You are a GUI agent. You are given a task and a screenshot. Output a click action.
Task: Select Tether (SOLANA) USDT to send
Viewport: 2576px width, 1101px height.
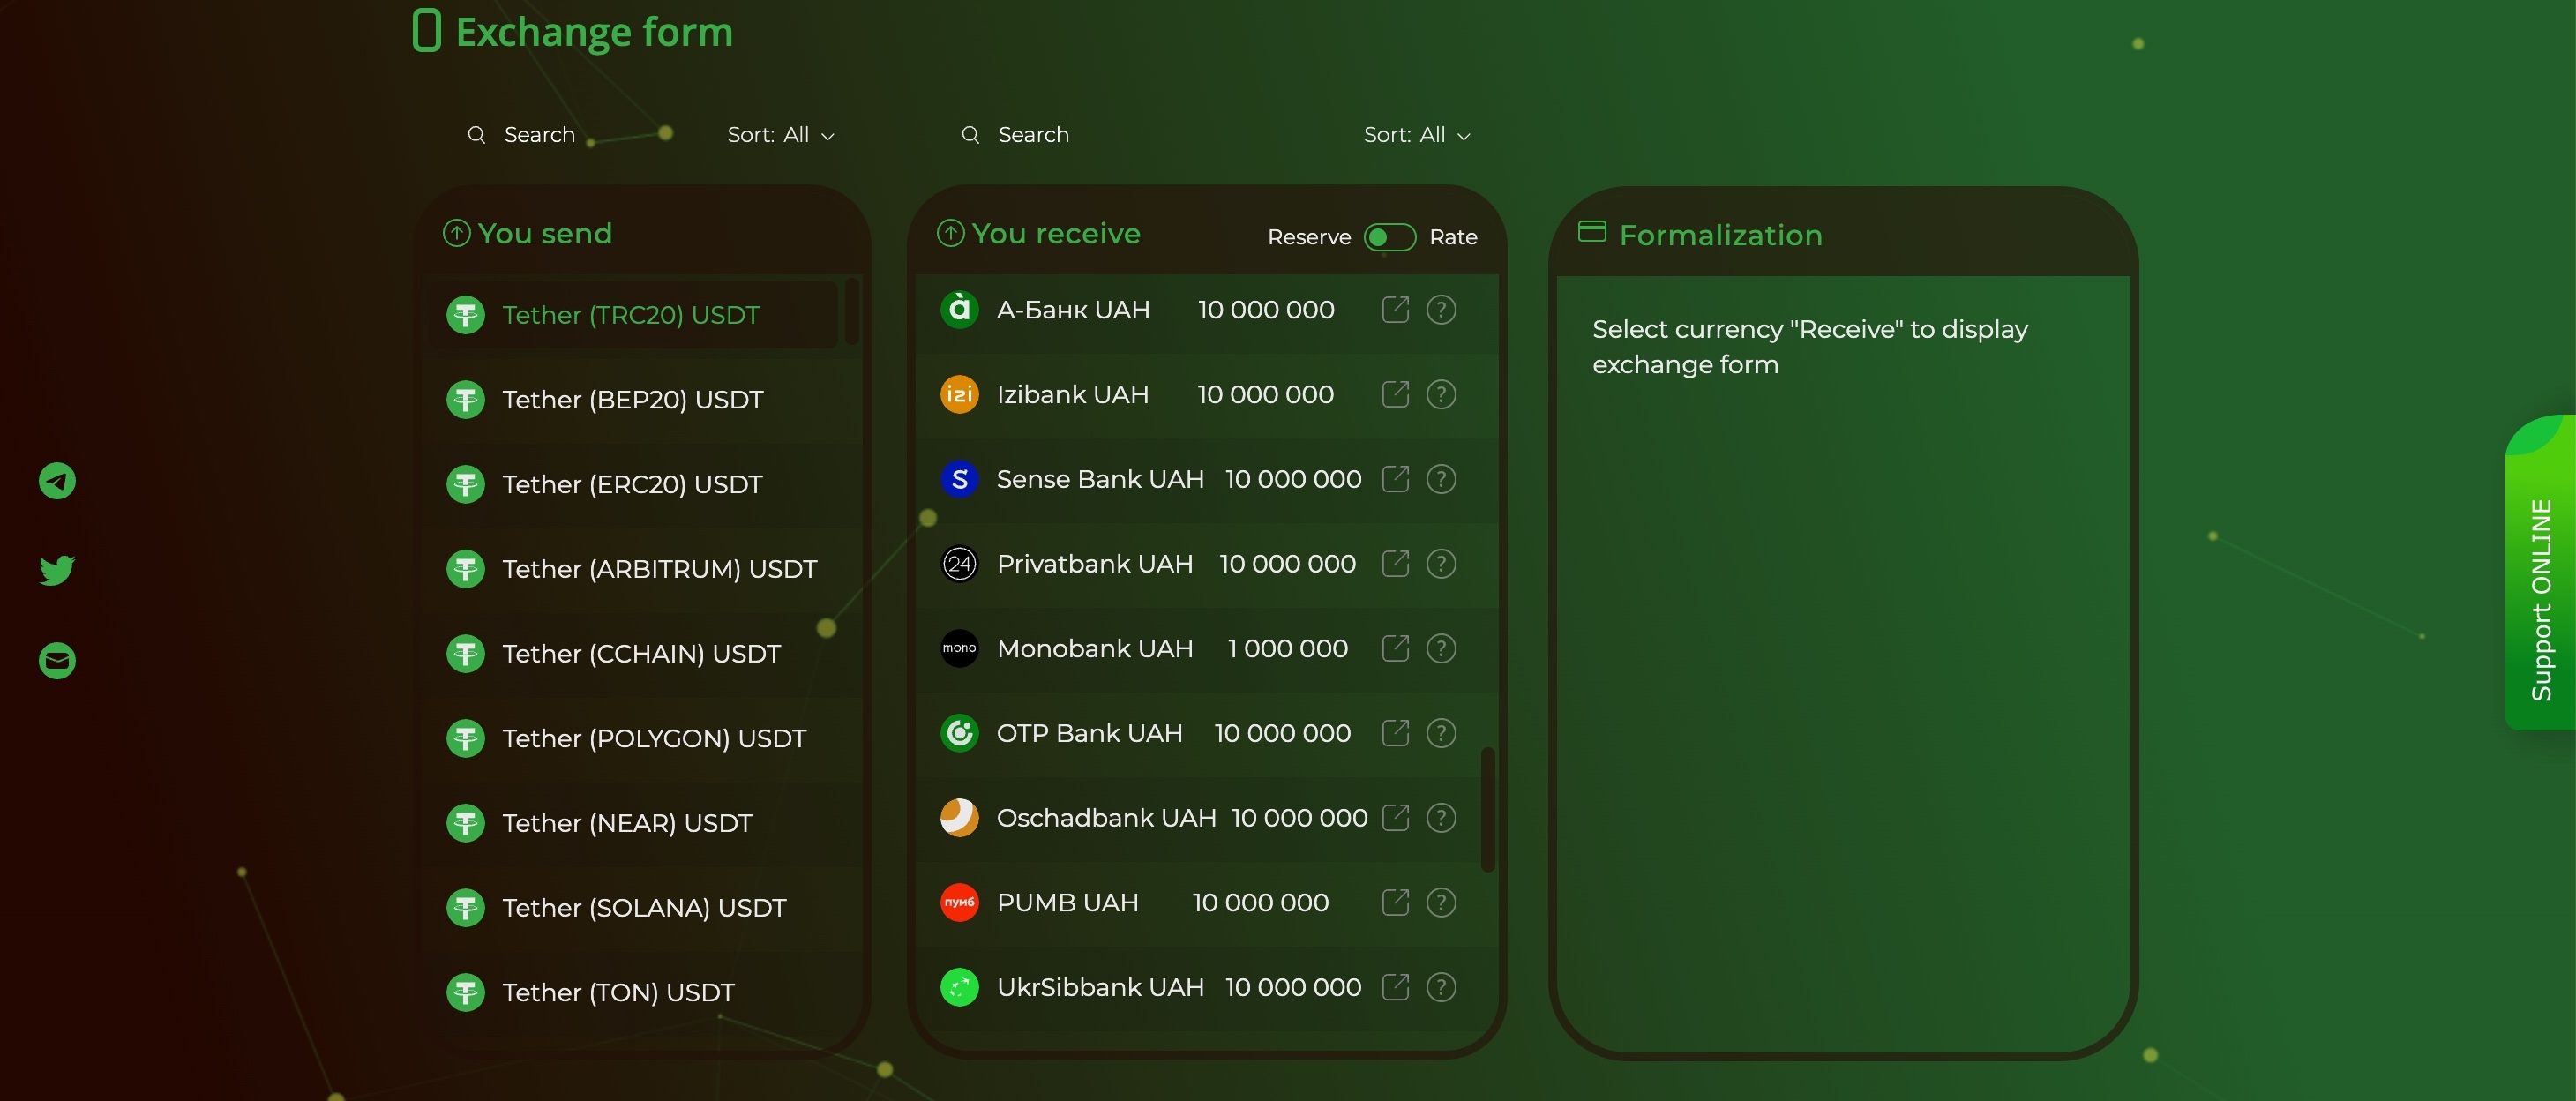click(x=643, y=908)
